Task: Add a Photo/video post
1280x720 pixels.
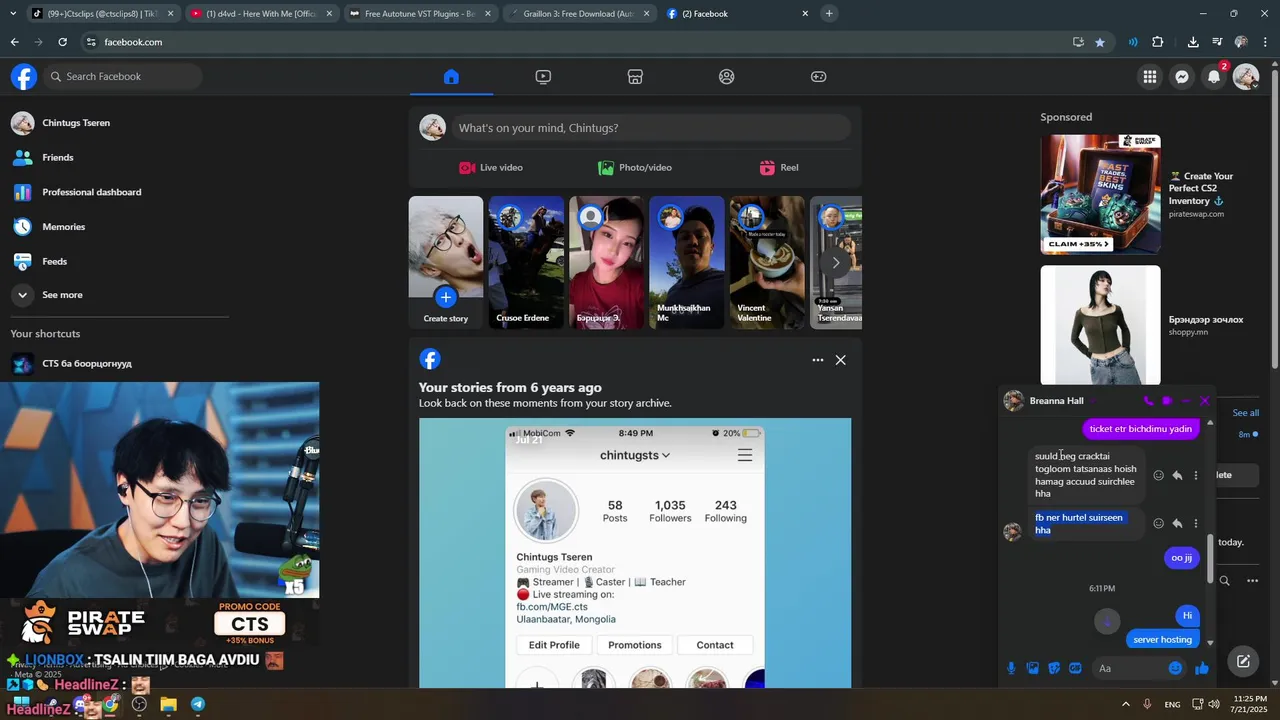Action: (x=635, y=168)
